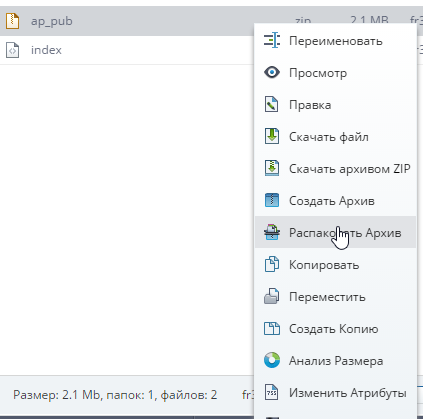
Task: Click the Правка edit pencil icon
Action: pos(272,104)
